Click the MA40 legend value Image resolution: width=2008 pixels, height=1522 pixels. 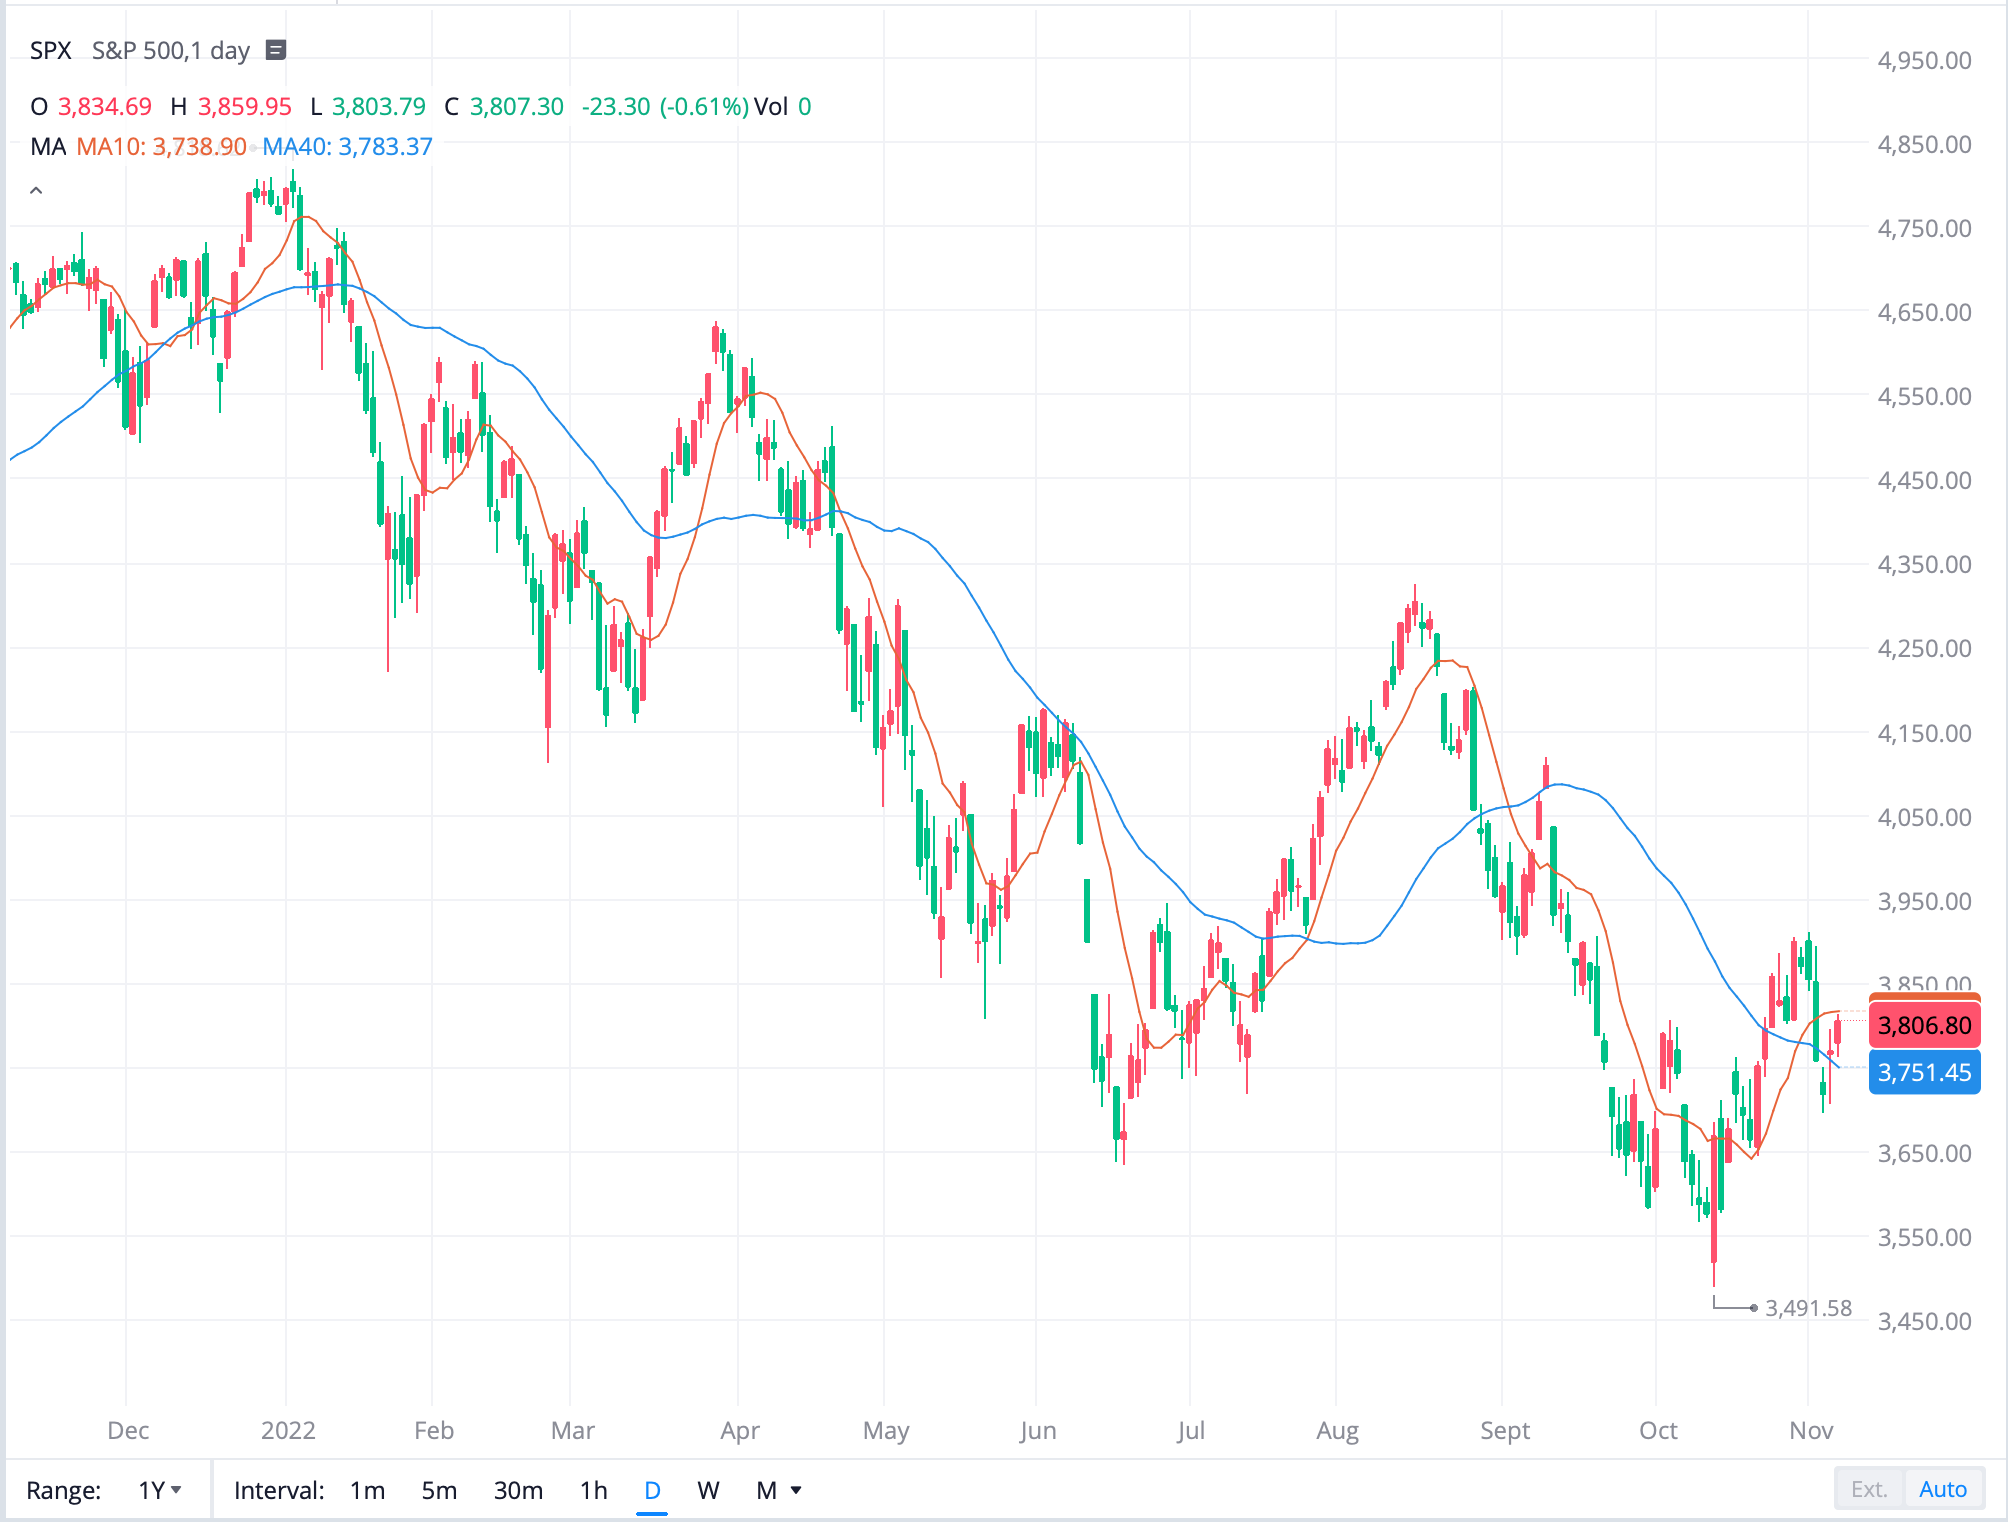click(x=347, y=146)
